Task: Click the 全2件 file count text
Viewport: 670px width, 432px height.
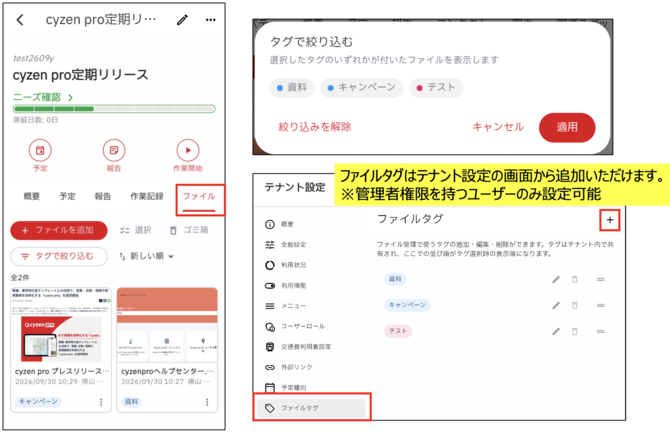Action: [20, 278]
